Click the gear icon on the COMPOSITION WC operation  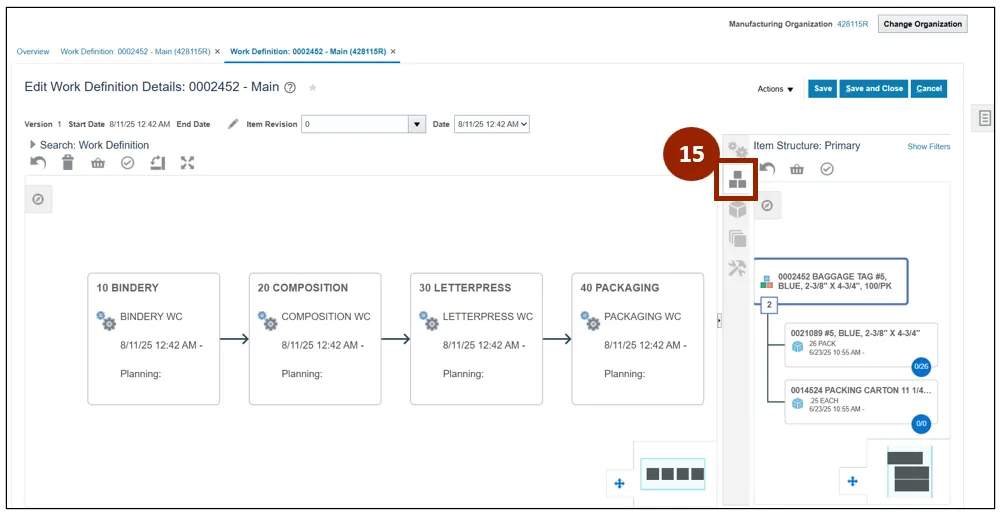click(x=267, y=321)
